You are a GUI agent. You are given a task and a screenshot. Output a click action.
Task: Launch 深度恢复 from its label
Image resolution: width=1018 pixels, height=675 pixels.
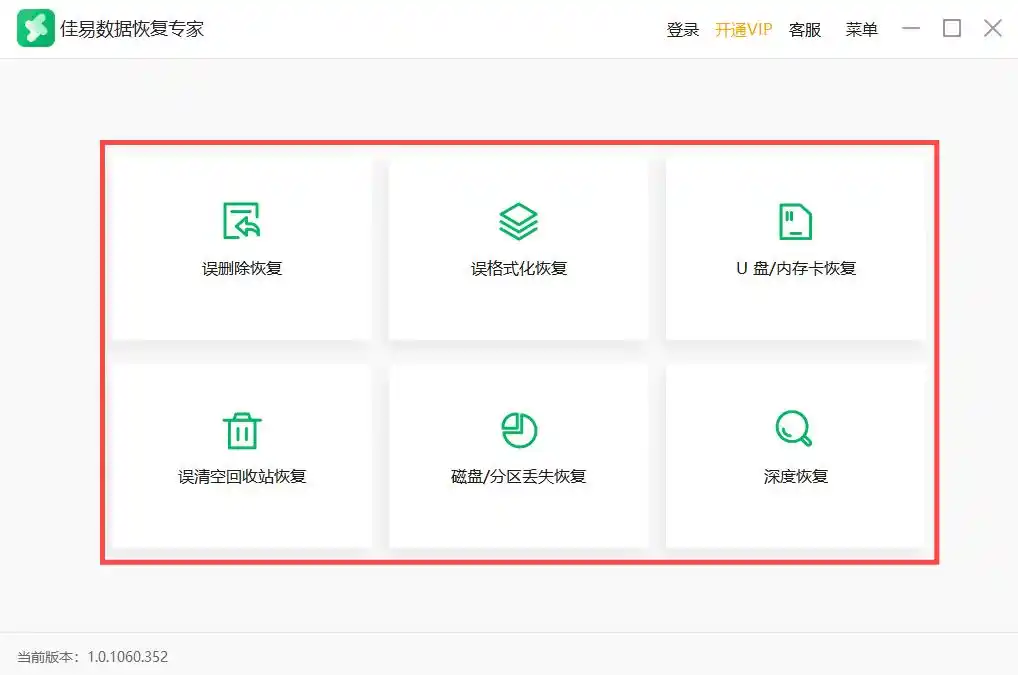[x=795, y=476]
